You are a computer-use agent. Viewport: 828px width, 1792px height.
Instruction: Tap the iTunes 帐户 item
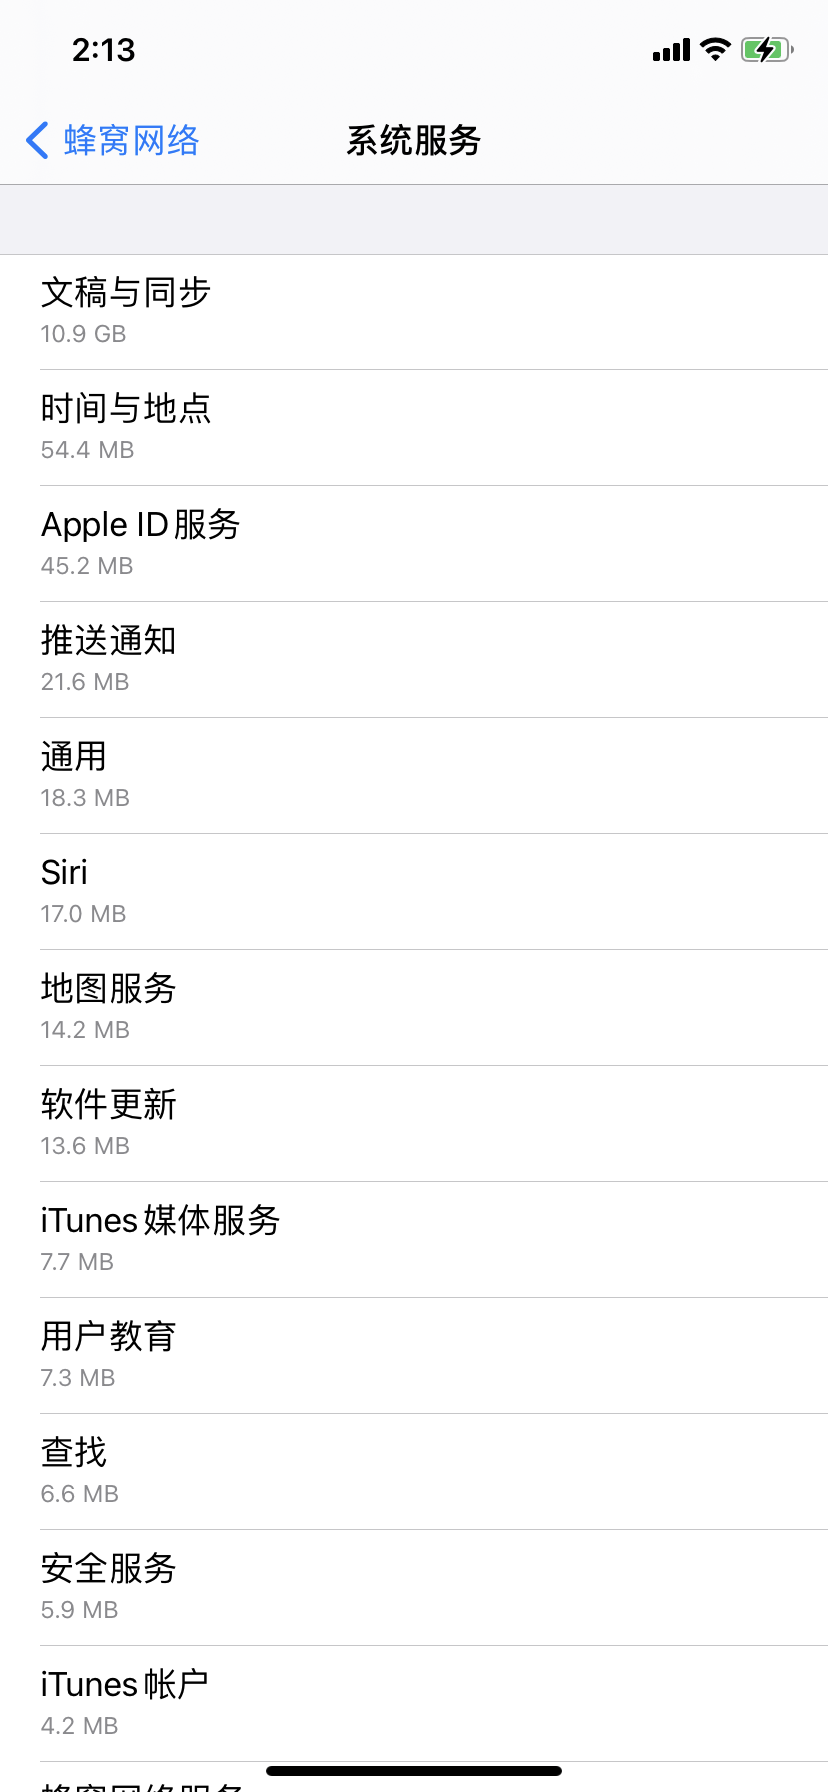[414, 1704]
